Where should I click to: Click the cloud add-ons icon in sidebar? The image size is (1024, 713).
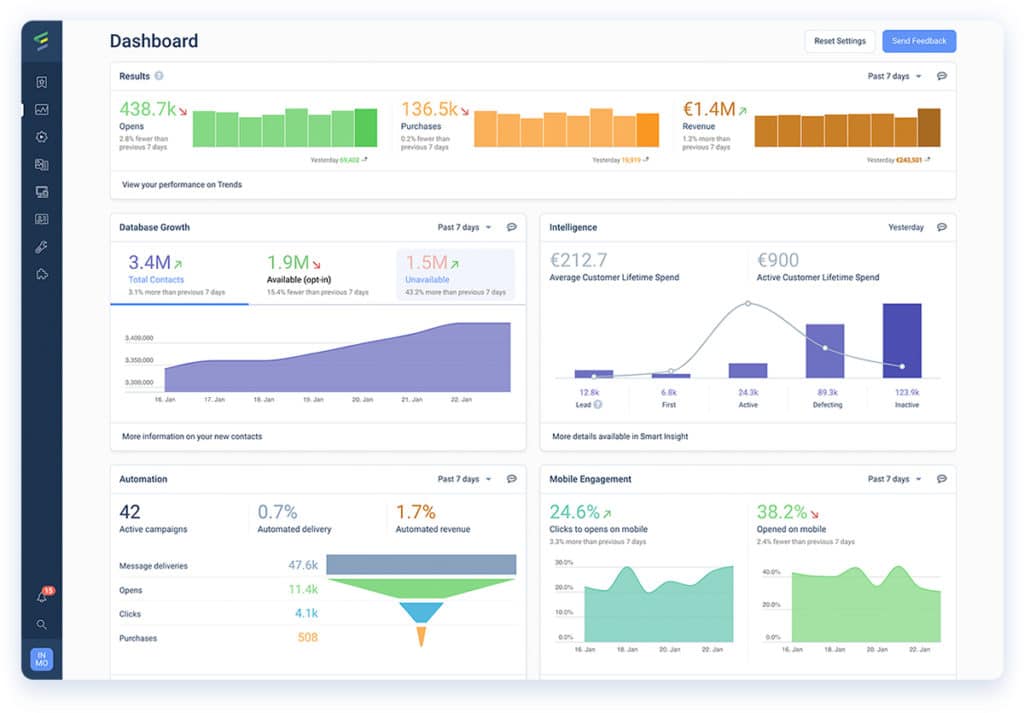point(41,274)
